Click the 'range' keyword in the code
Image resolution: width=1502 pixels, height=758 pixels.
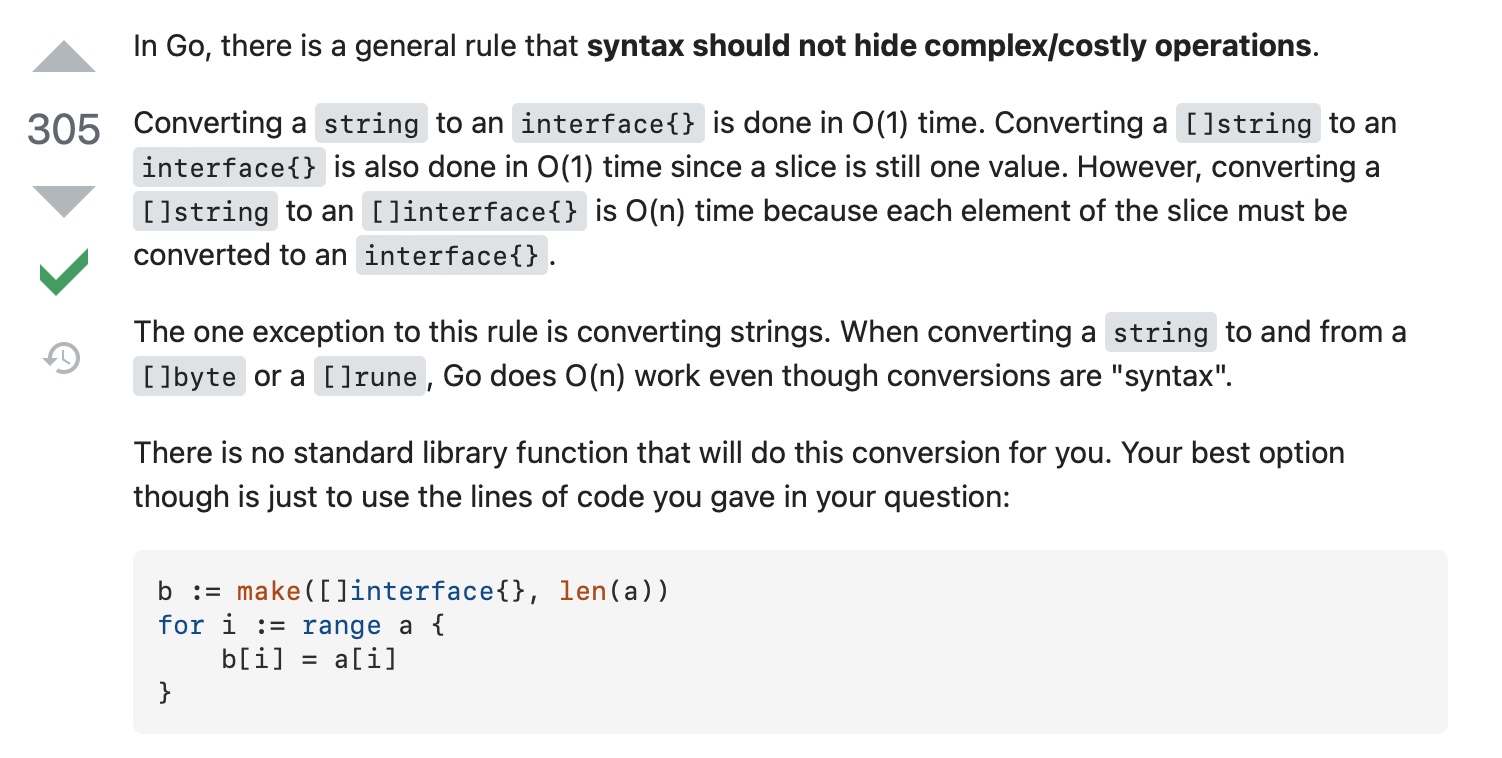341,626
